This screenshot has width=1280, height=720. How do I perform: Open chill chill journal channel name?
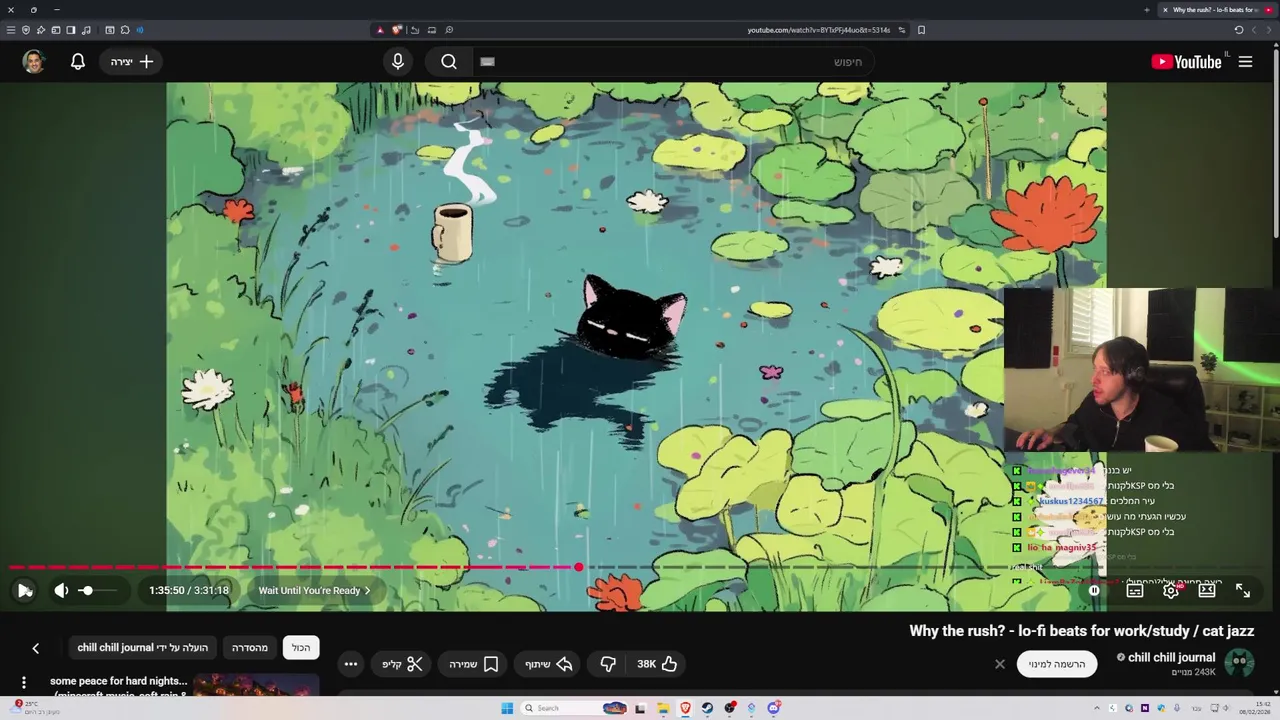tap(1171, 657)
